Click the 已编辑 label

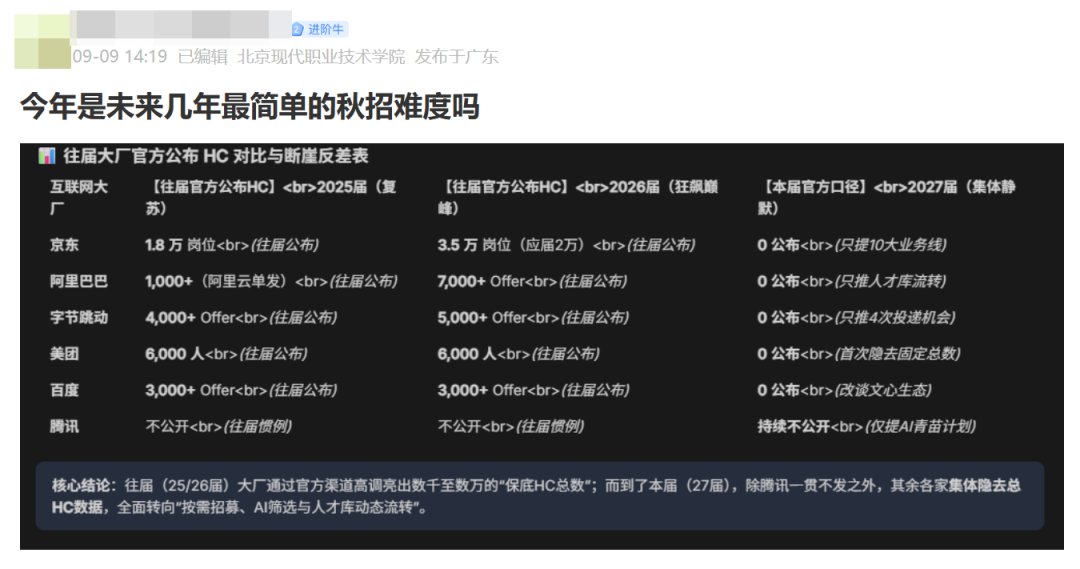202,56
